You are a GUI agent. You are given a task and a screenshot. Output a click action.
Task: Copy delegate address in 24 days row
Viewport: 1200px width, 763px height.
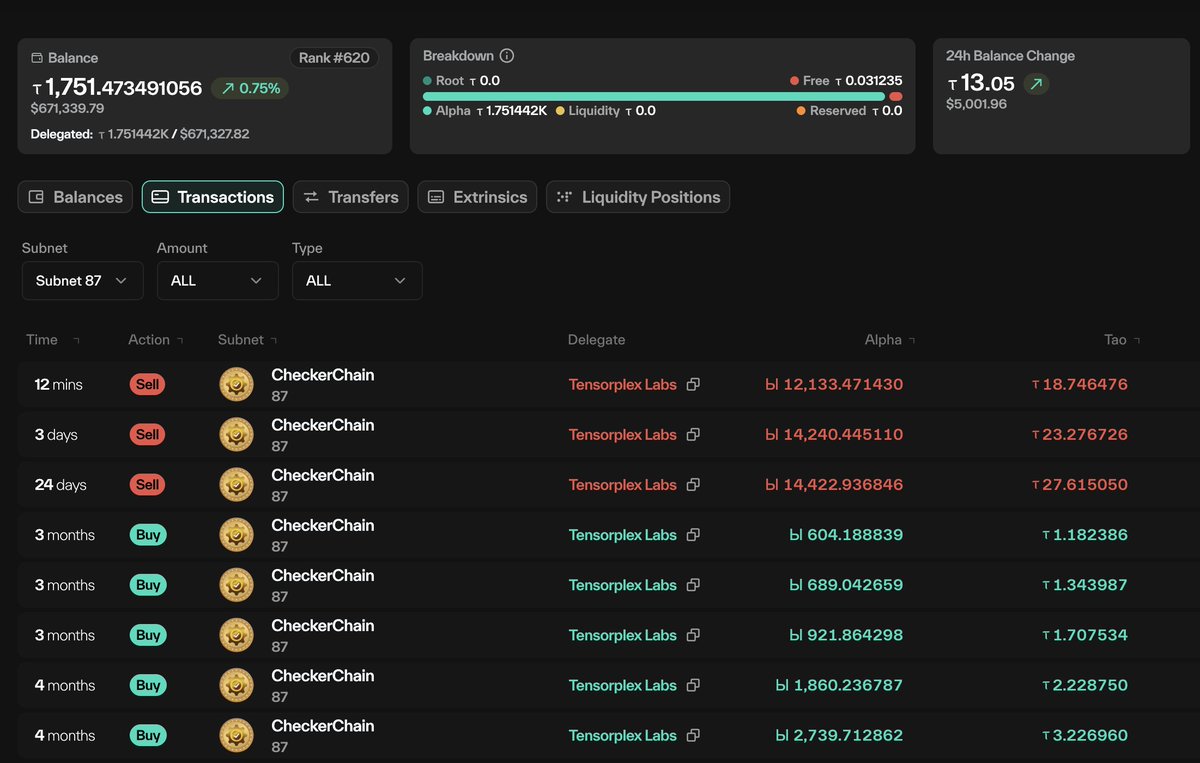[x=693, y=484]
